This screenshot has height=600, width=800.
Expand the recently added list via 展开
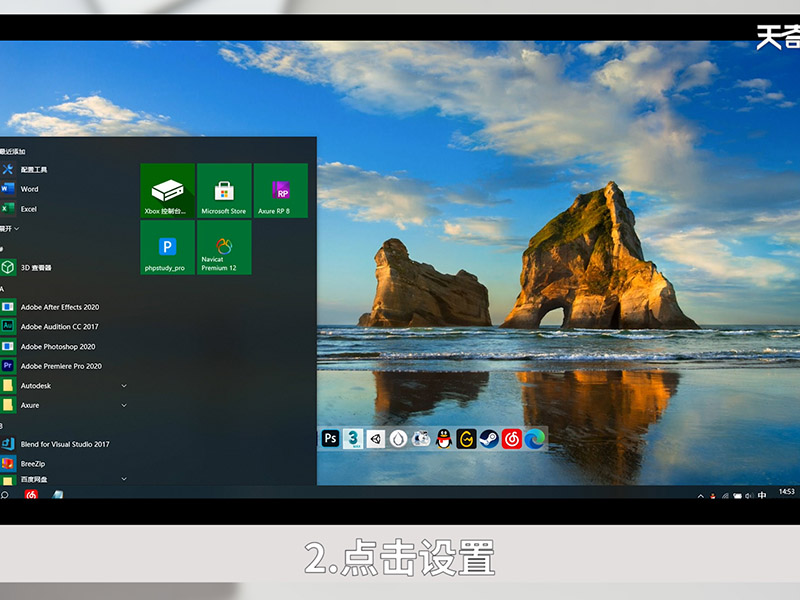coord(9,229)
